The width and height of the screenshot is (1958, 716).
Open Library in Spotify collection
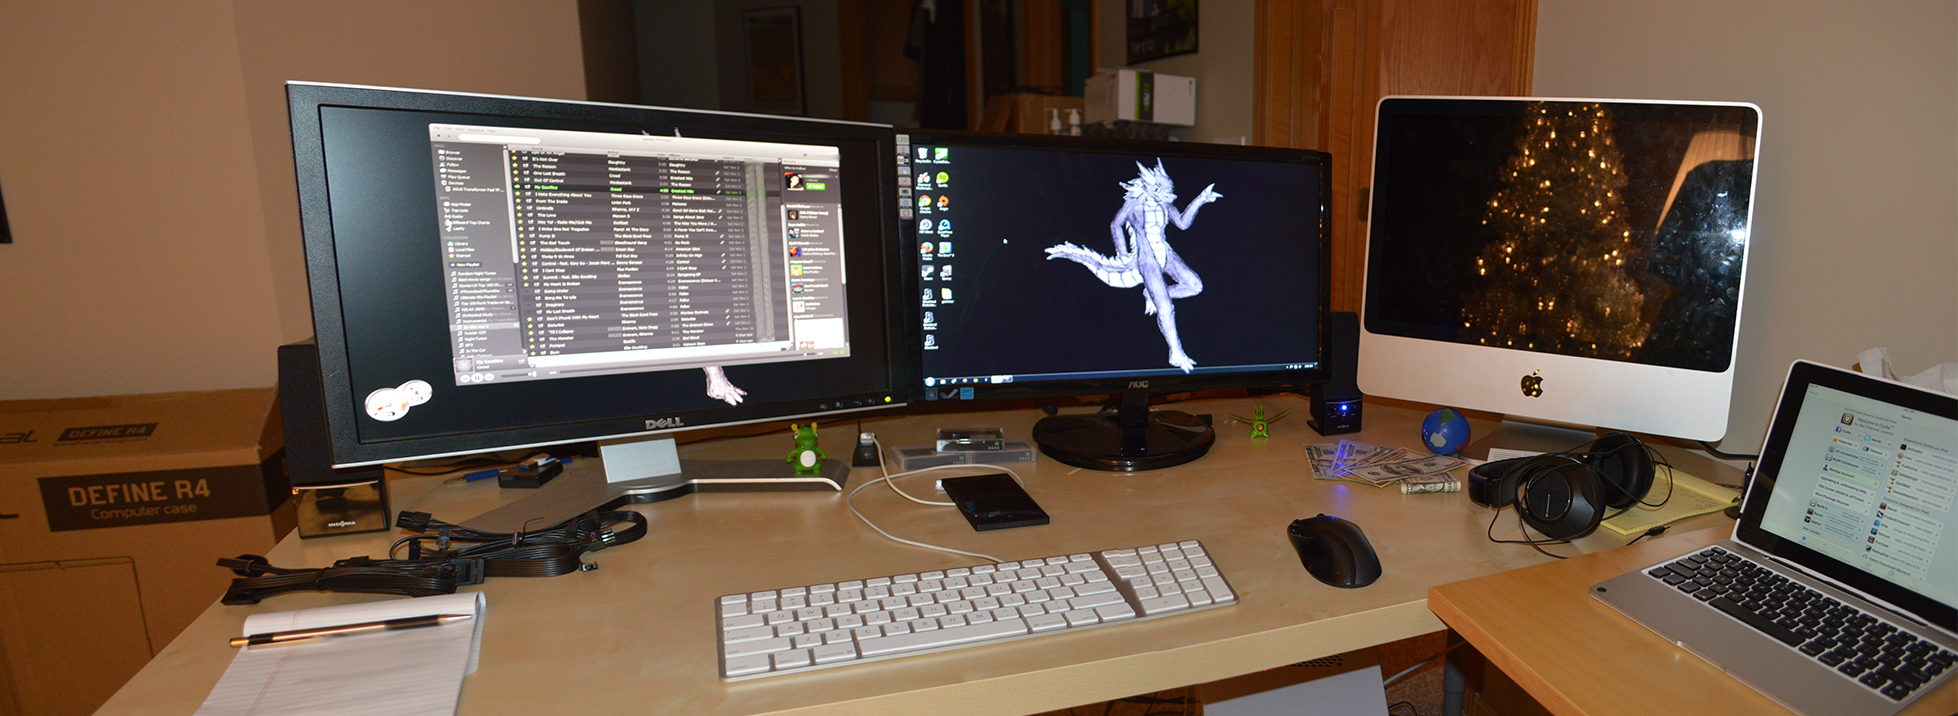pos(460,243)
